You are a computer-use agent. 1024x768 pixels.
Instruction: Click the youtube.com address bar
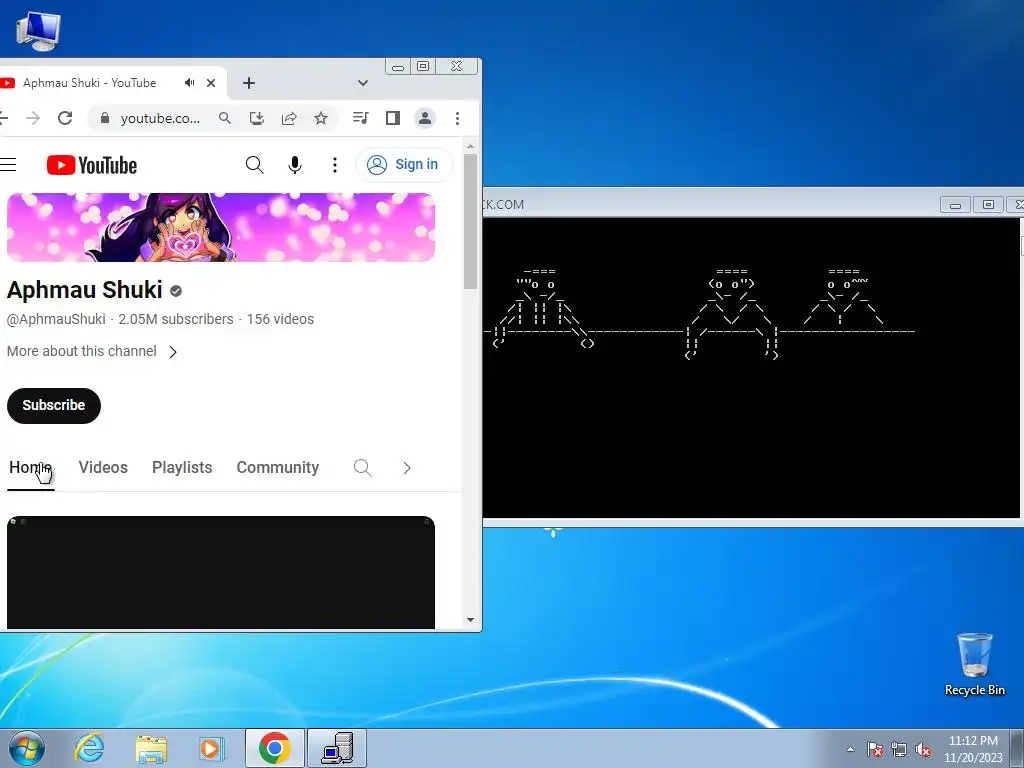tap(160, 118)
